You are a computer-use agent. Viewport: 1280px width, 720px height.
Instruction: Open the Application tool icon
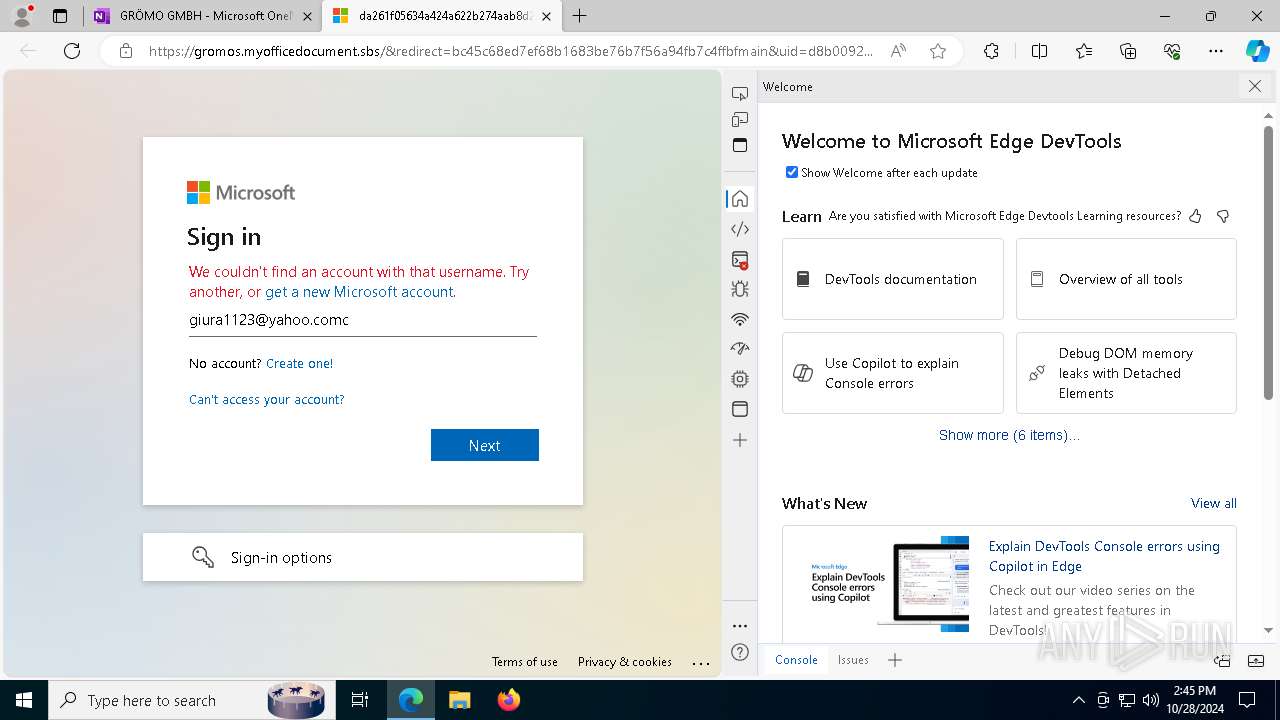click(740, 409)
